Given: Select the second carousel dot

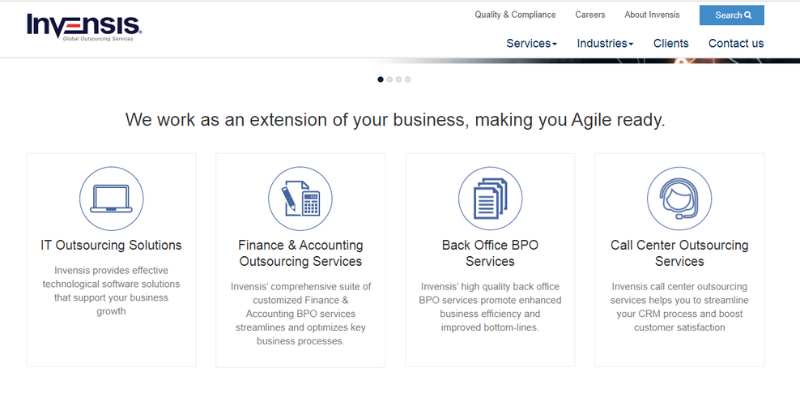Looking at the screenshot, I should 389,79.
